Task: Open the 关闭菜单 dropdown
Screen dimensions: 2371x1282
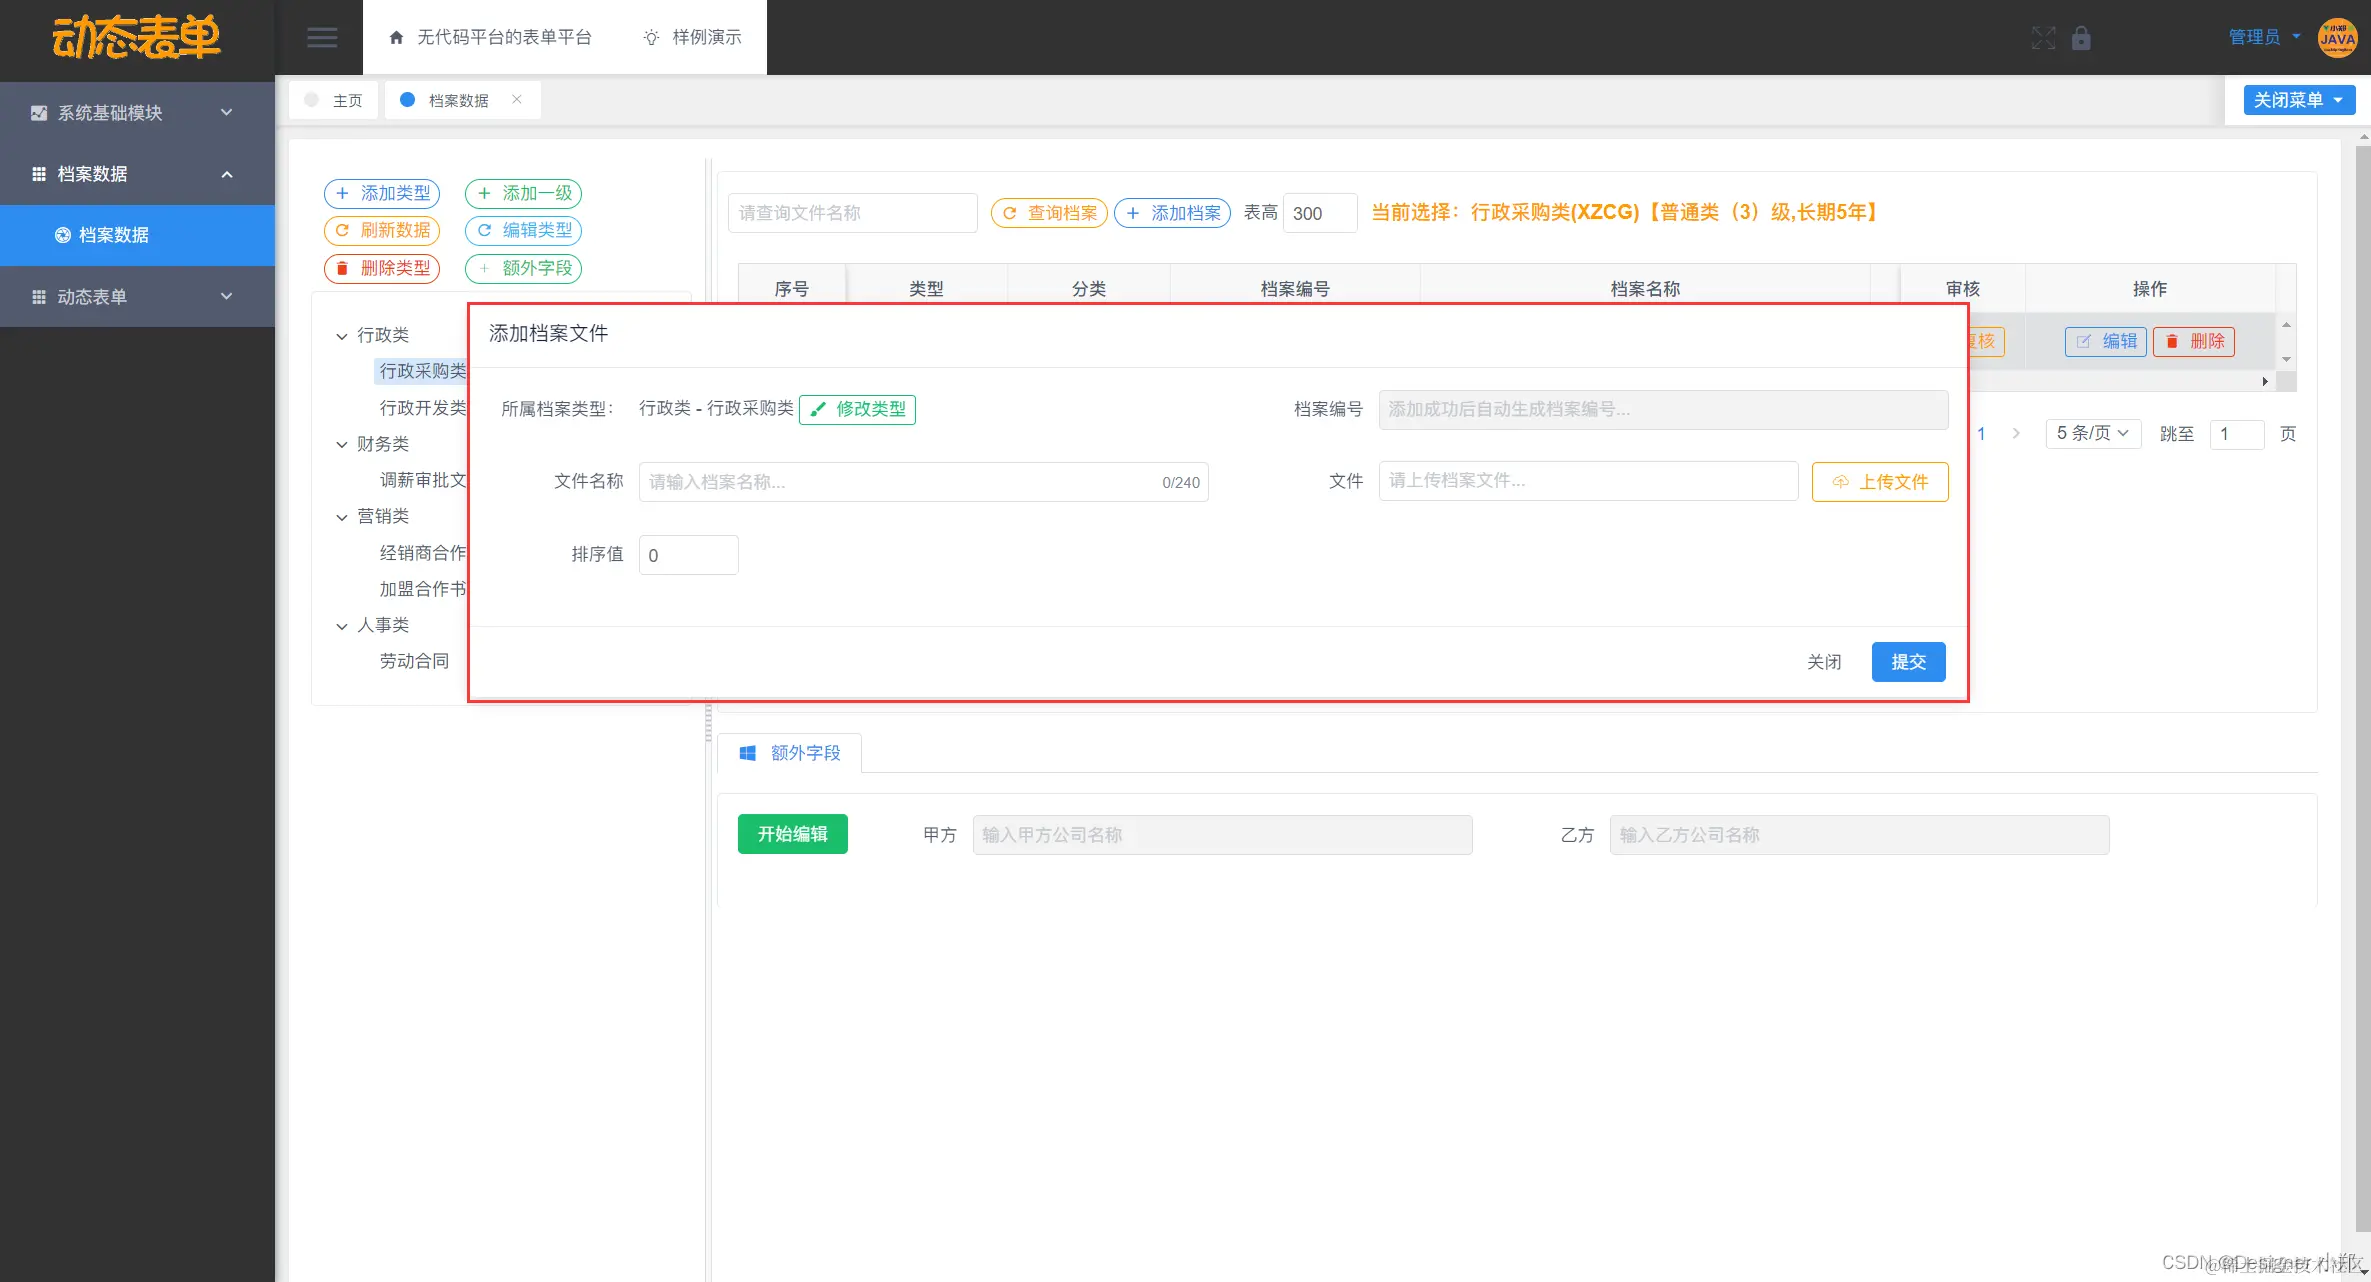Action: click(x=2298, y=100)
